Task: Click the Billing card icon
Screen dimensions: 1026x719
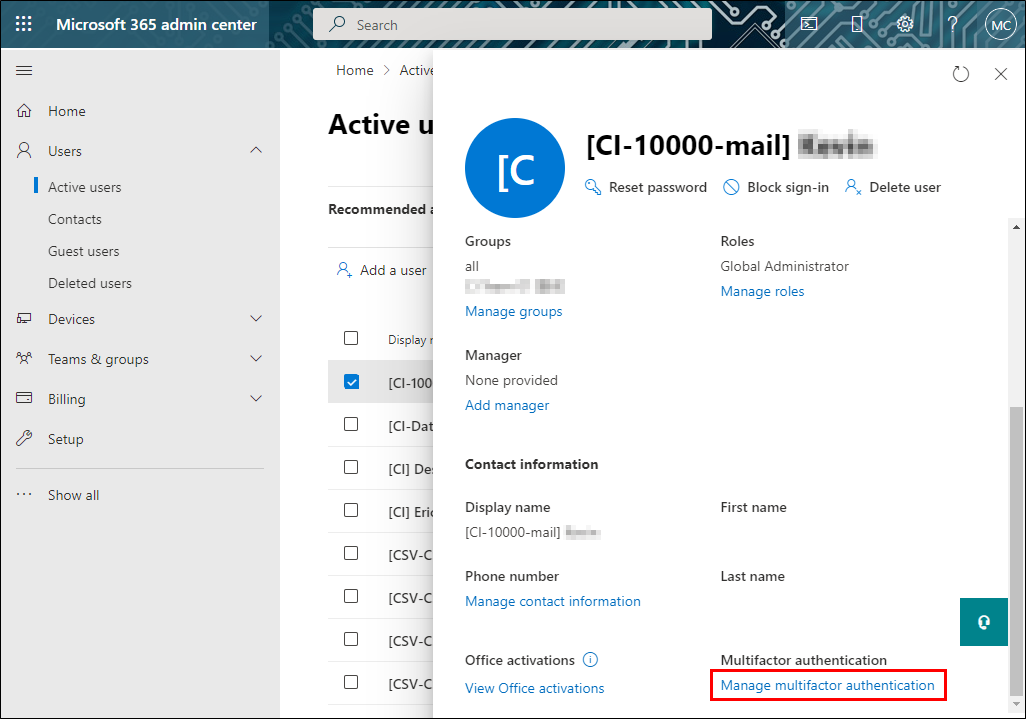Action: point(24,398)
